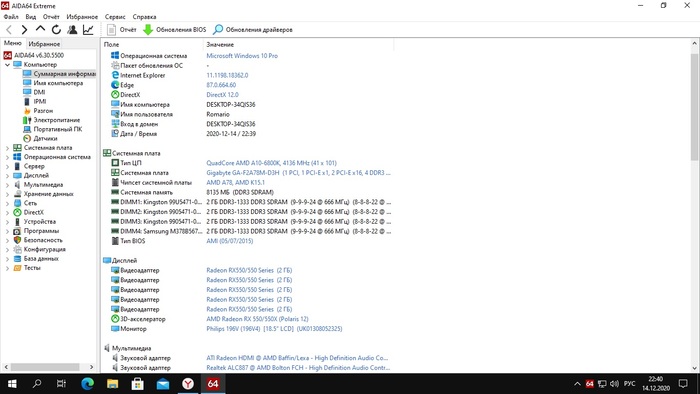Open the Избранное menu in menu bar

pos(82,17)
